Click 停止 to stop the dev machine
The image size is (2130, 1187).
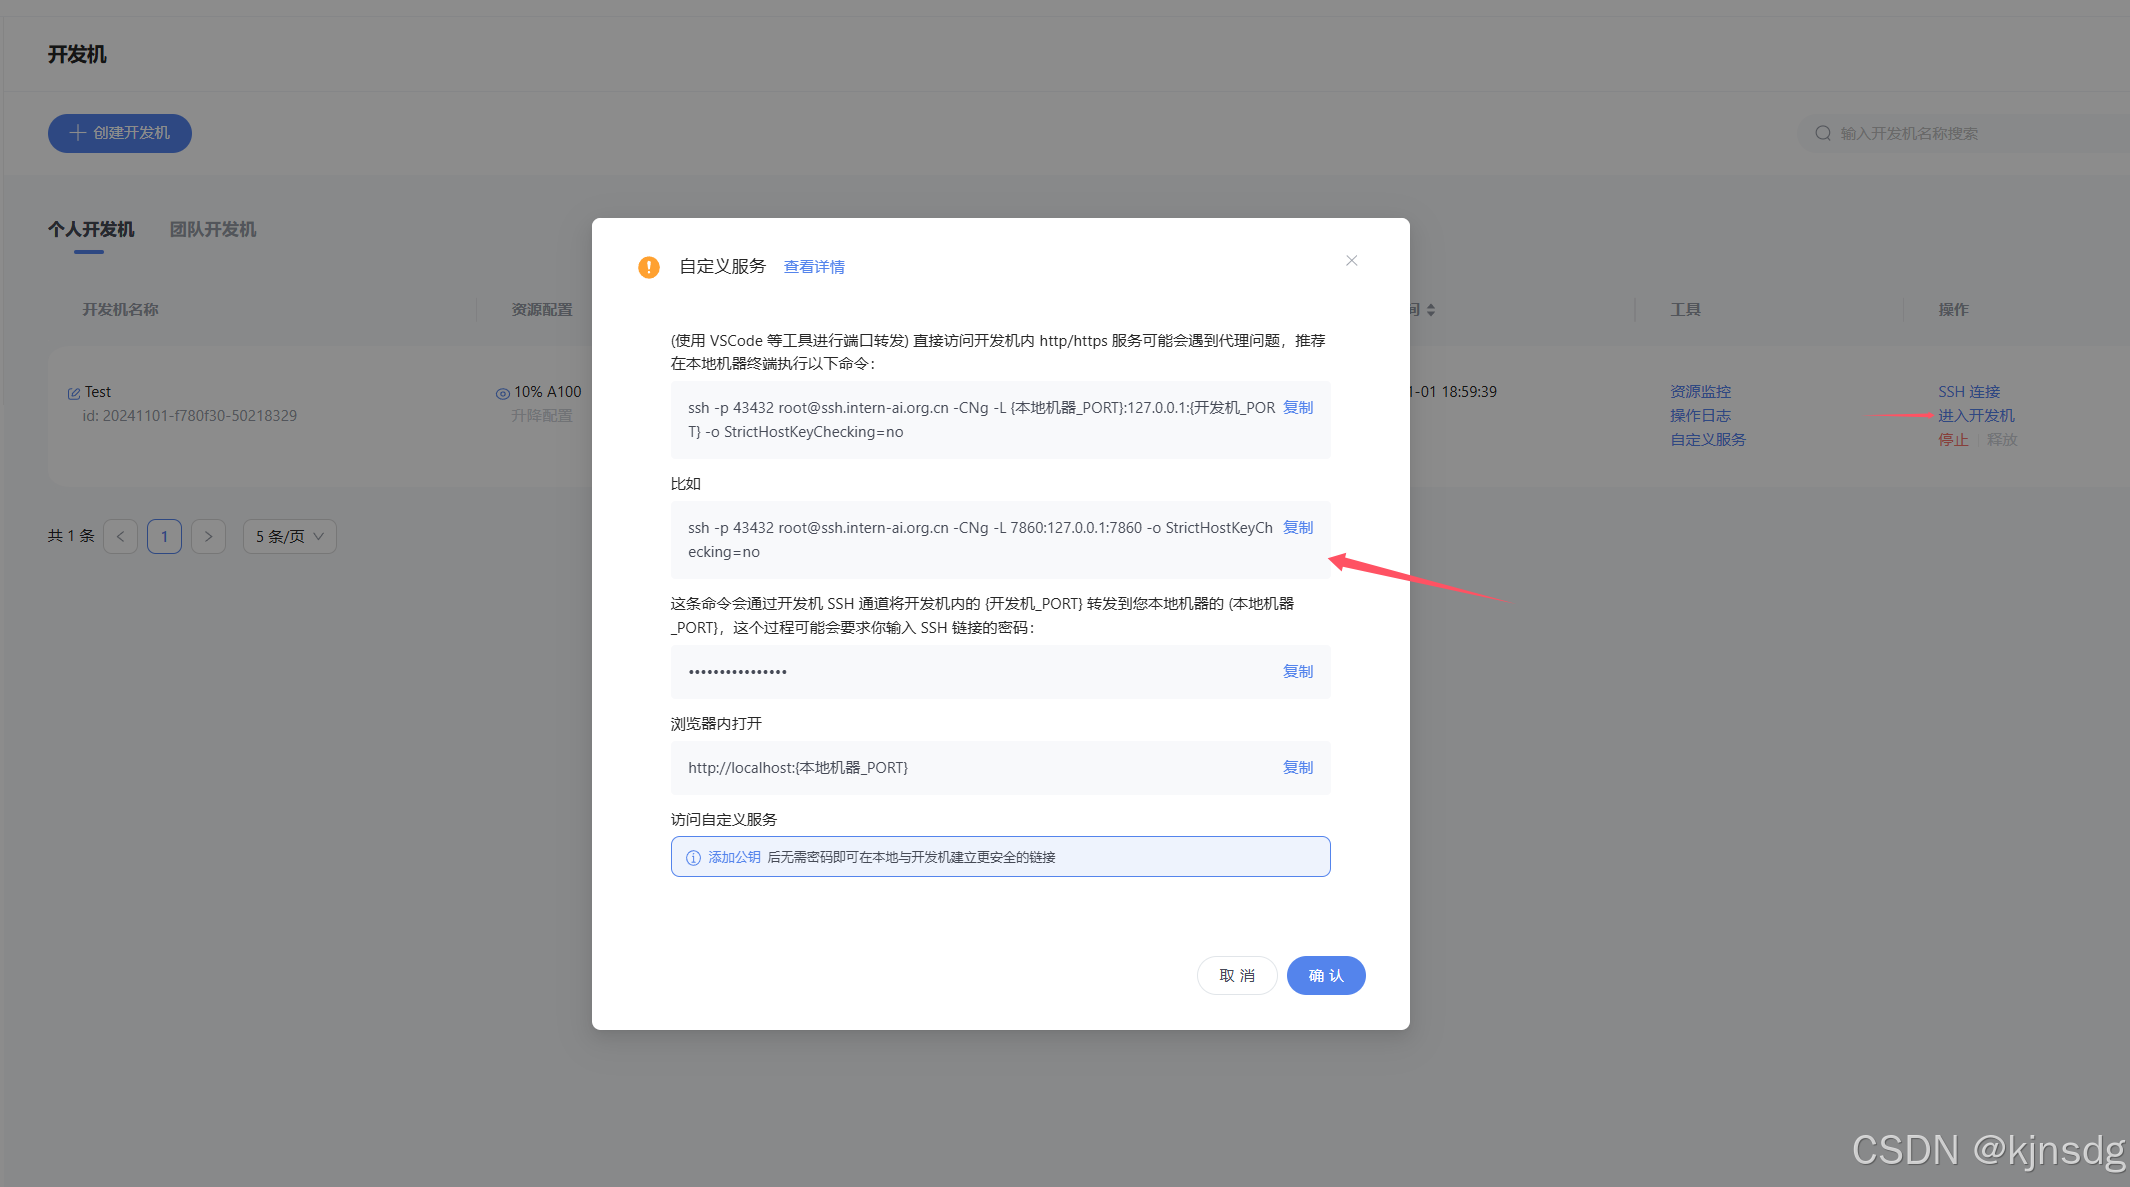pyautogui.click(x=1952, y=439)
